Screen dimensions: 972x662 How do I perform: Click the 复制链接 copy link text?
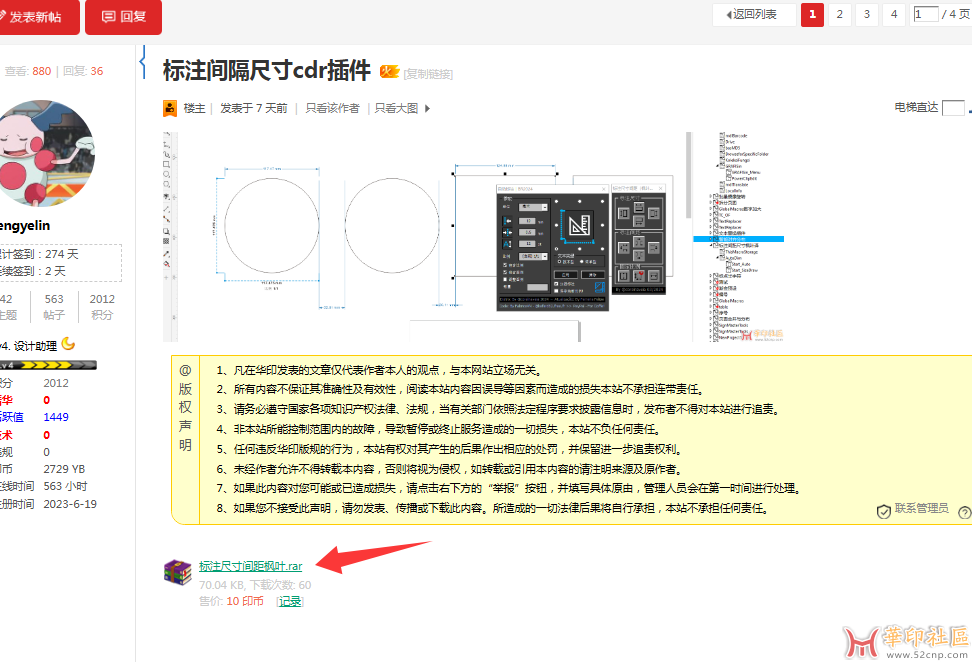(428, 74)
